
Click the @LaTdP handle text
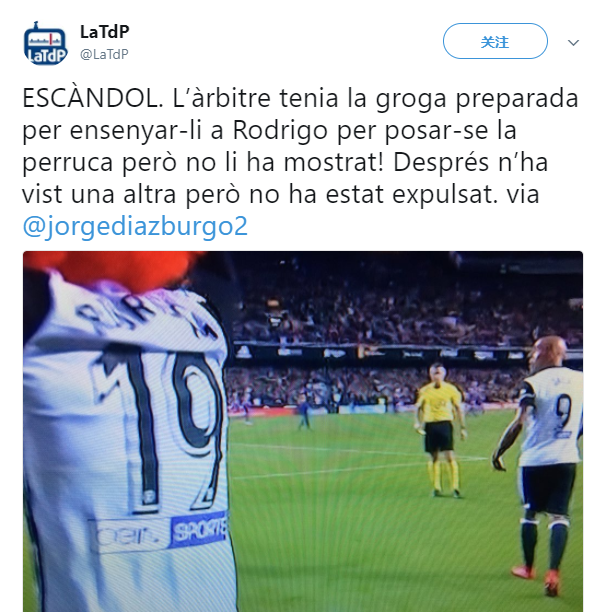pyautogui.click(x=104, y=54)
